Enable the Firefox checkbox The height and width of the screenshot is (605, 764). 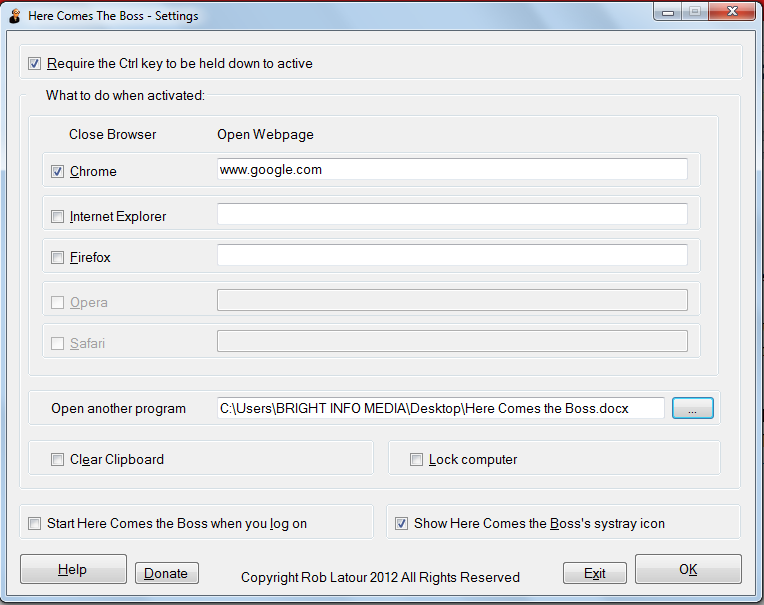click(57, 257)
